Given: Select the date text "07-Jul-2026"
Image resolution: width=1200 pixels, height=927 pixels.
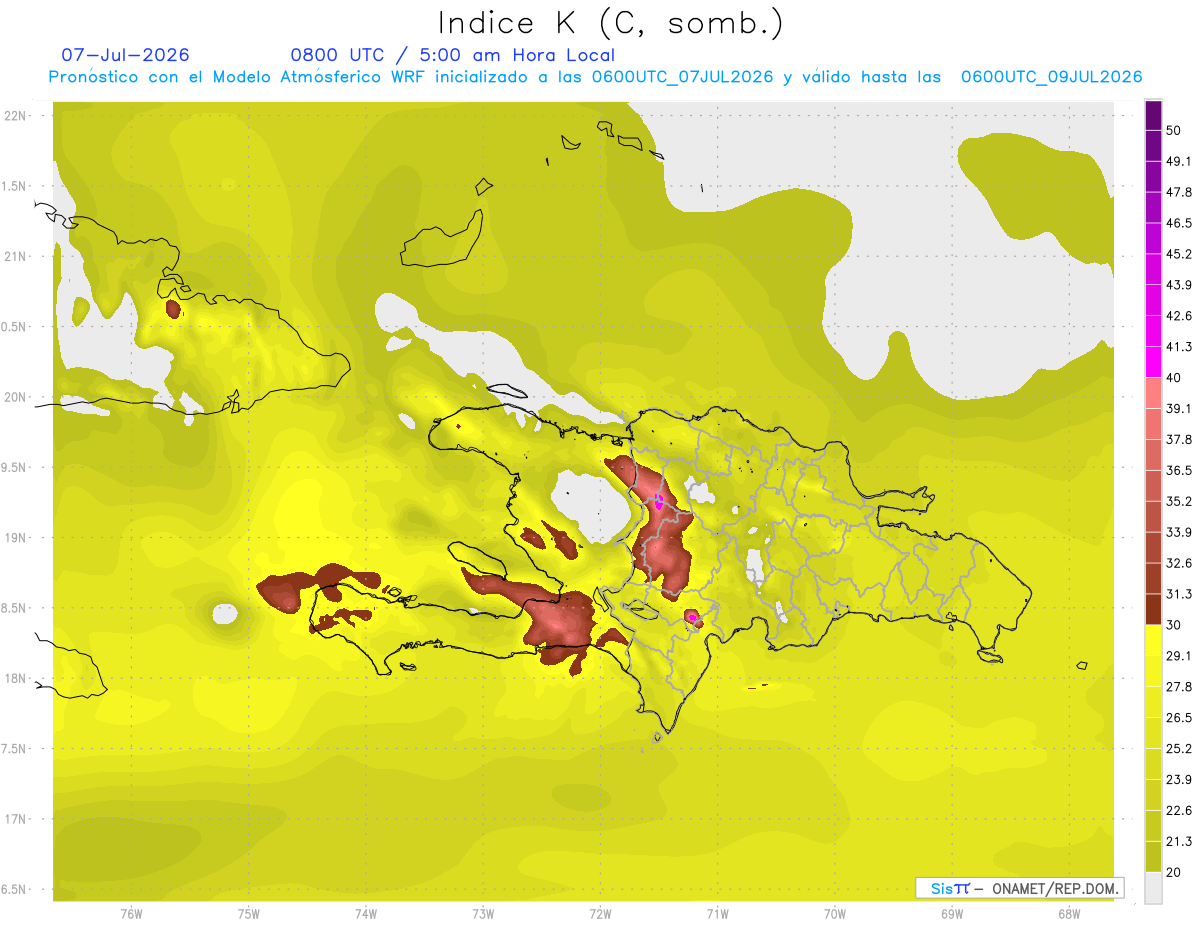Looking at the screenshot, I should pyautogui.click(x=126, y=55).
